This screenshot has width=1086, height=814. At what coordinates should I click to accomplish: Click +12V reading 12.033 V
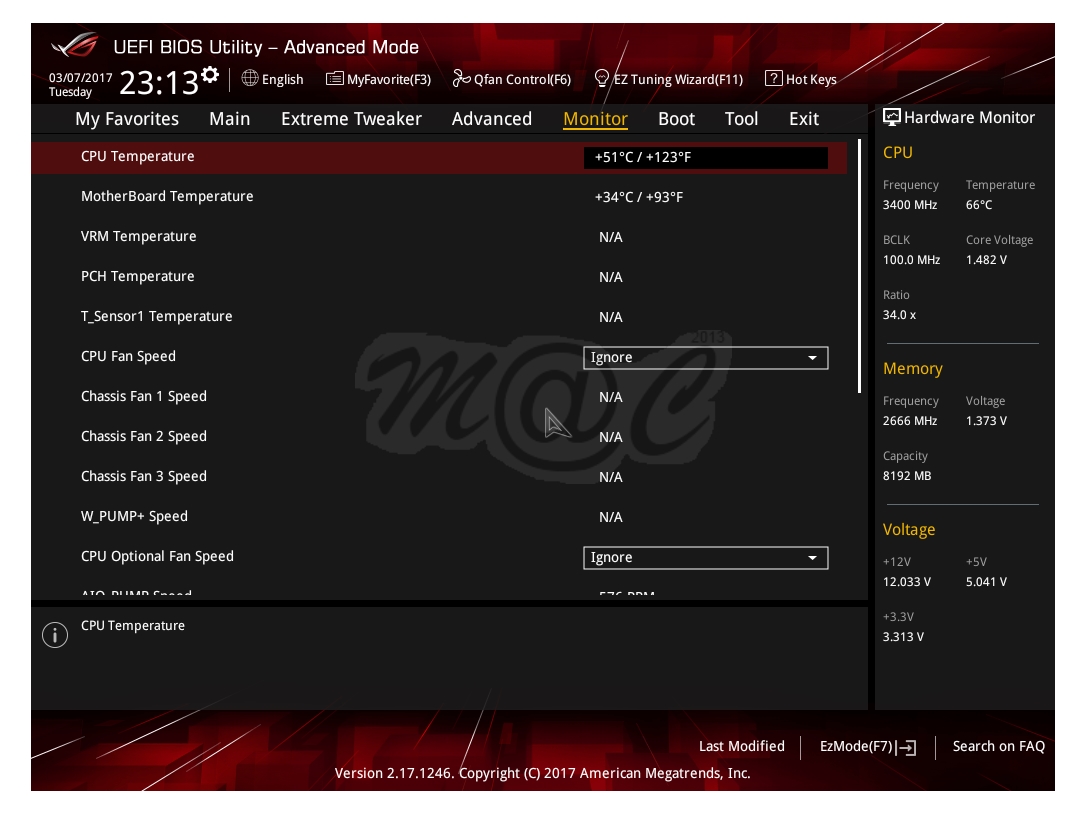[x=907, y=582]
